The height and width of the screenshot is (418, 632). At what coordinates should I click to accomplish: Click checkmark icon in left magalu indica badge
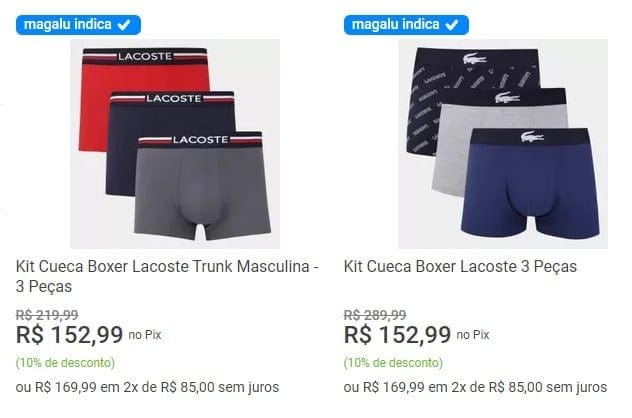[124, 25]
